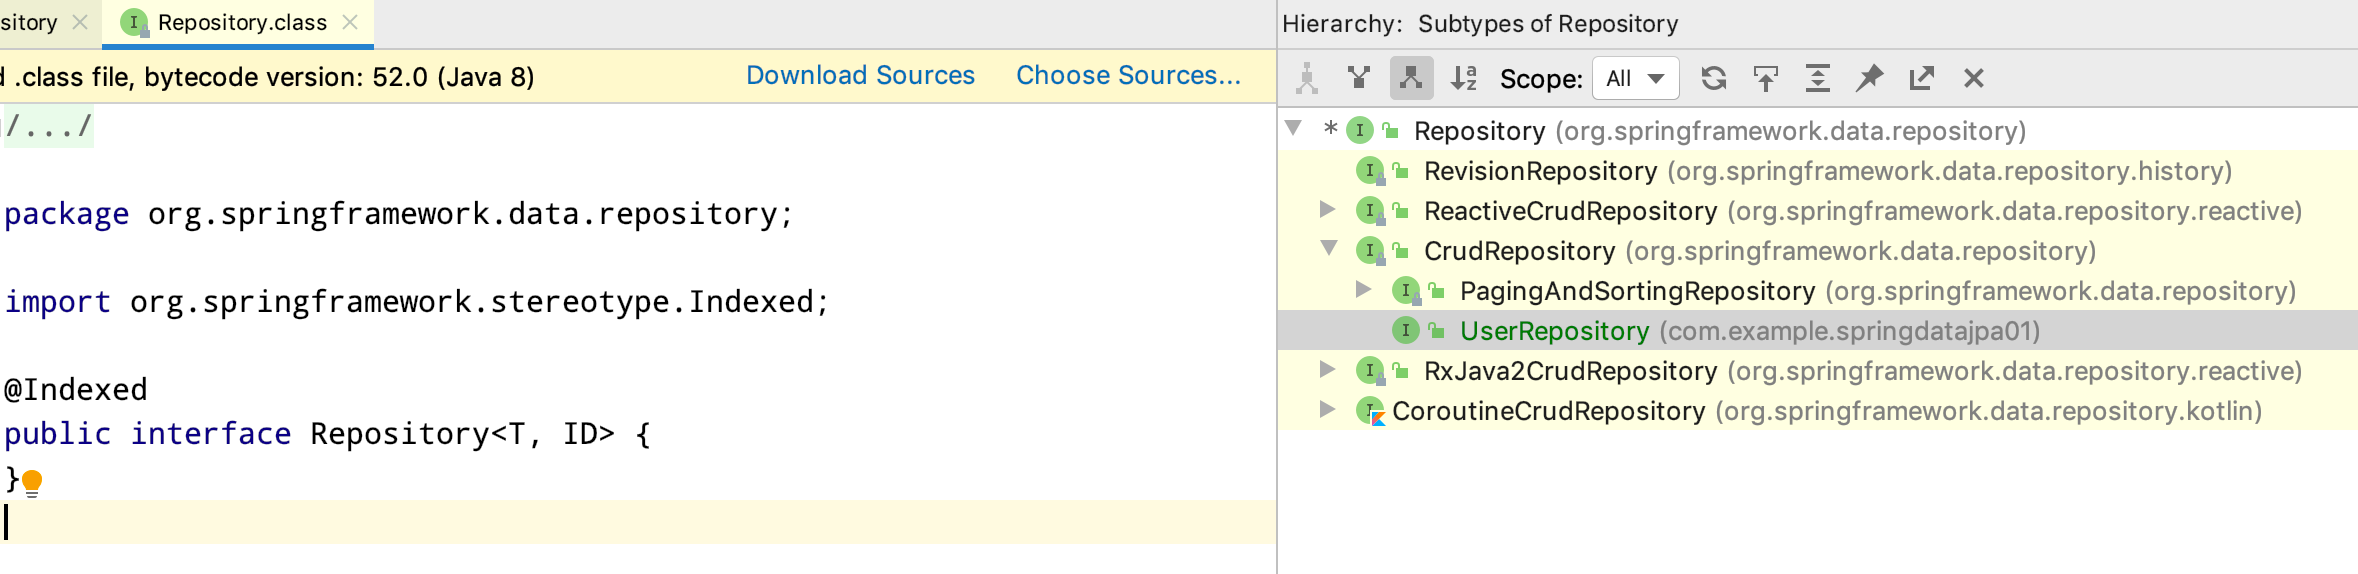Toggle Autoscroll to Source icon
Image resolution: width=2358 pixels, height=574 pixels.
[1766, 78]
